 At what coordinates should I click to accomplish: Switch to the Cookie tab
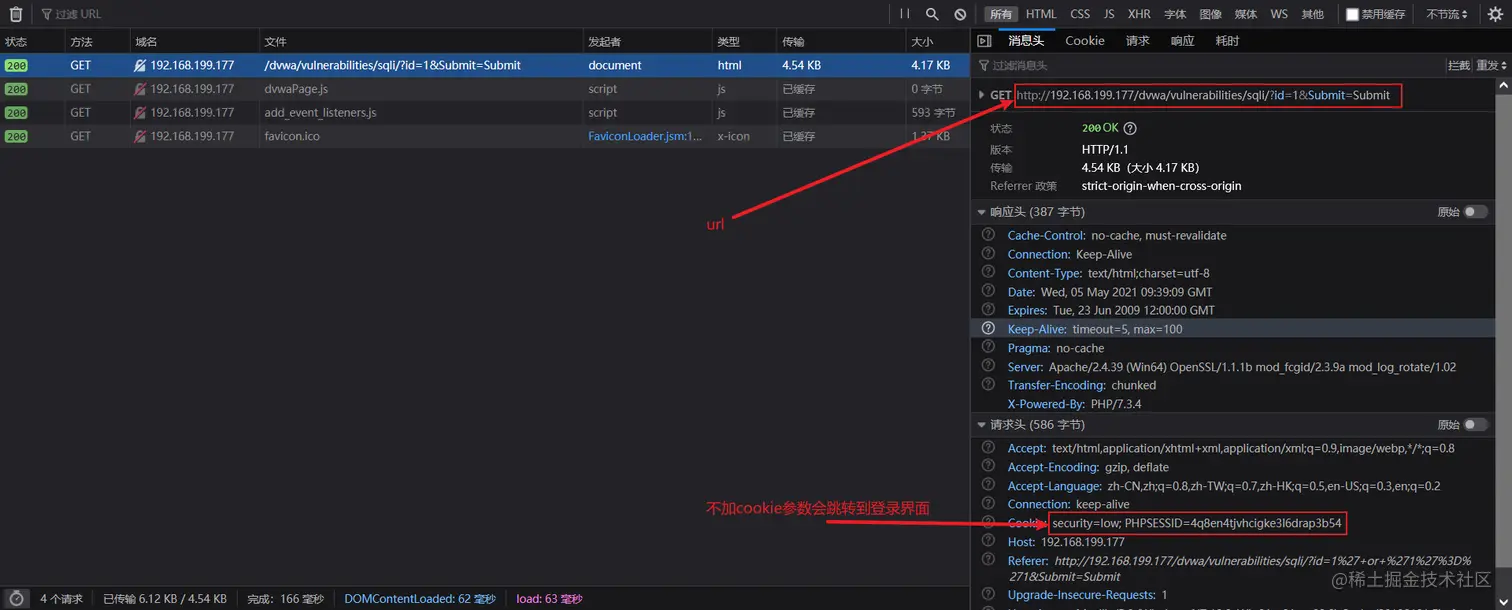(1085, 41)
